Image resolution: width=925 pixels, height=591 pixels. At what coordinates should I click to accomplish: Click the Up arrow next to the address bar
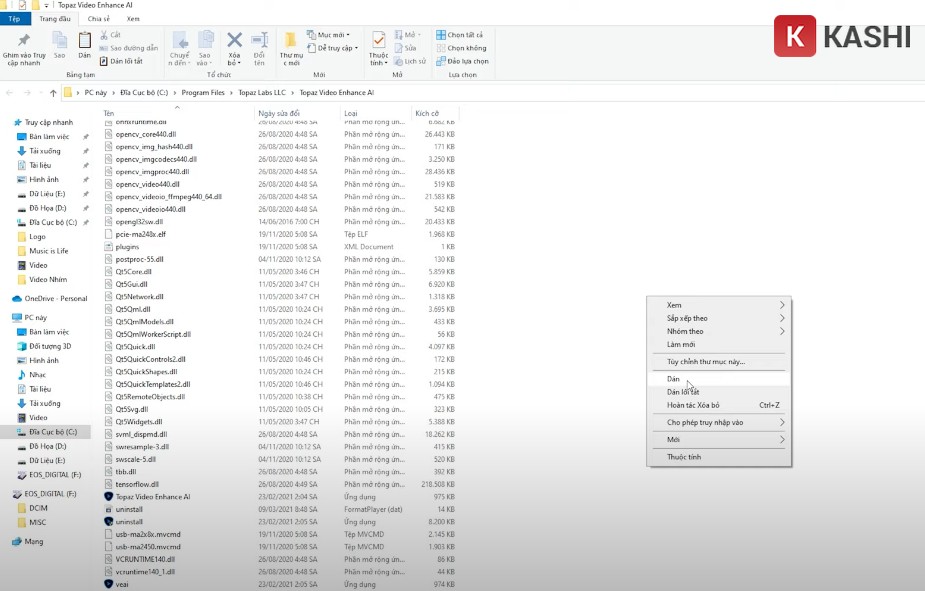point(53,93)
